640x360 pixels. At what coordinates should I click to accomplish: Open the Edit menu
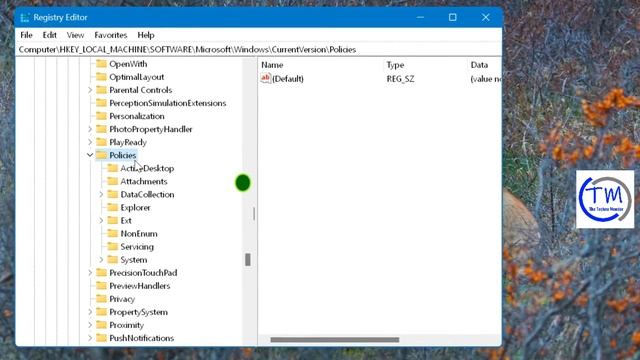click(x=49, y=35)
